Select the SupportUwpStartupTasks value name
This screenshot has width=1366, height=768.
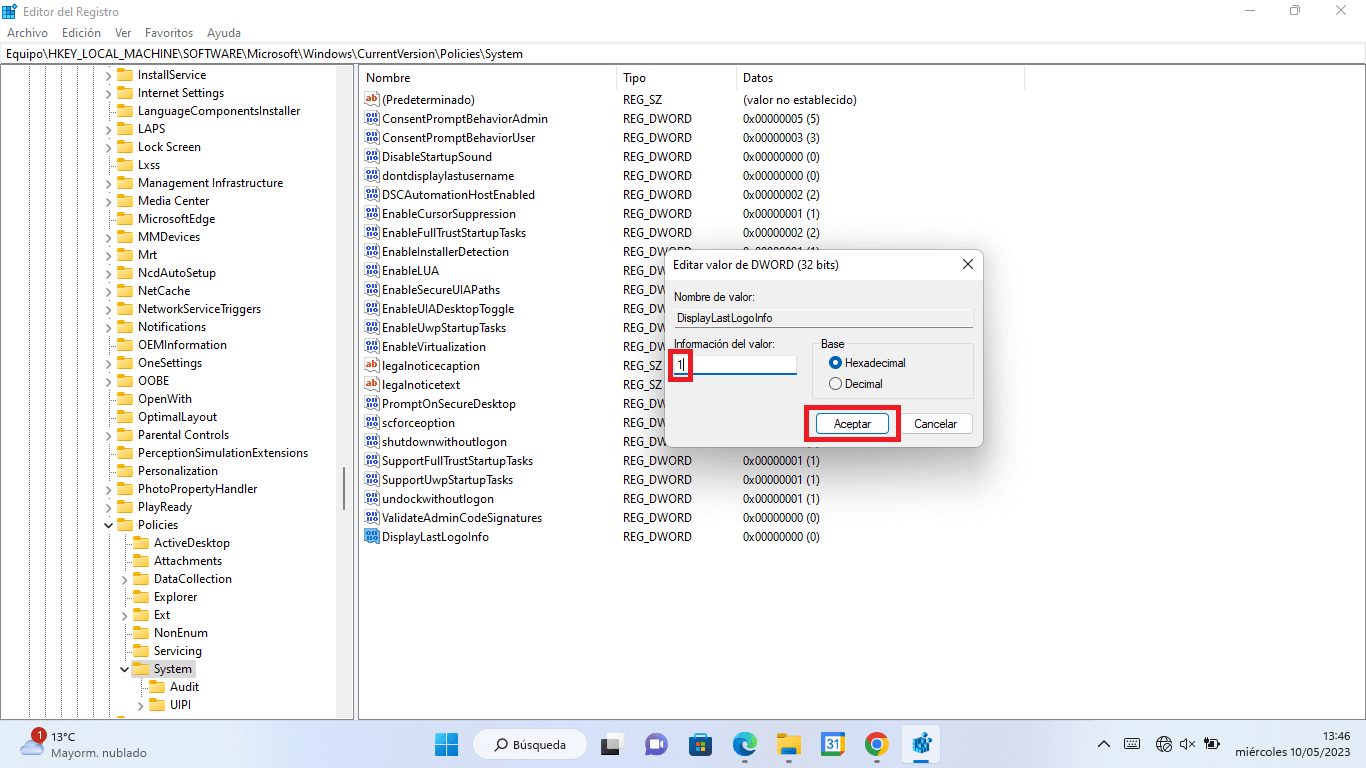coord(447,480)
